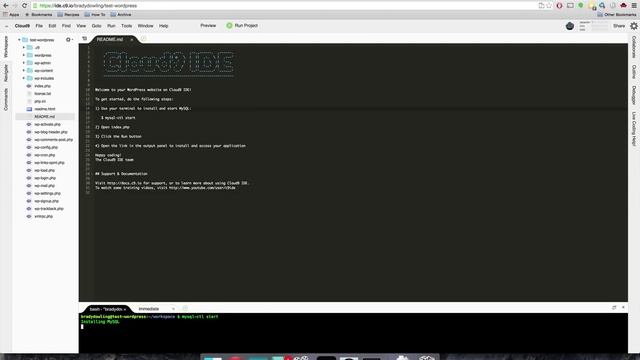Click the green Run Project icon
Viewport: 640px width, 360px height.
tap(229, 25)
